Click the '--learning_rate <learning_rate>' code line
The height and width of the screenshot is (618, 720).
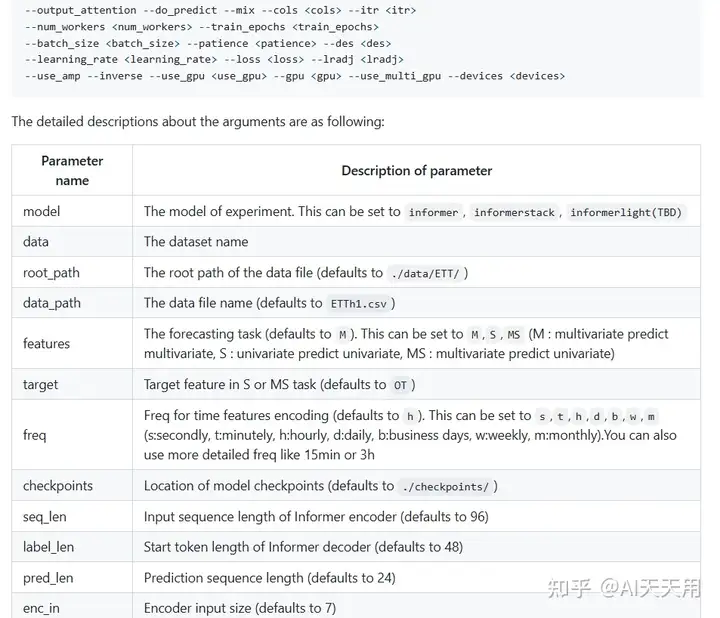pos(214,59)
